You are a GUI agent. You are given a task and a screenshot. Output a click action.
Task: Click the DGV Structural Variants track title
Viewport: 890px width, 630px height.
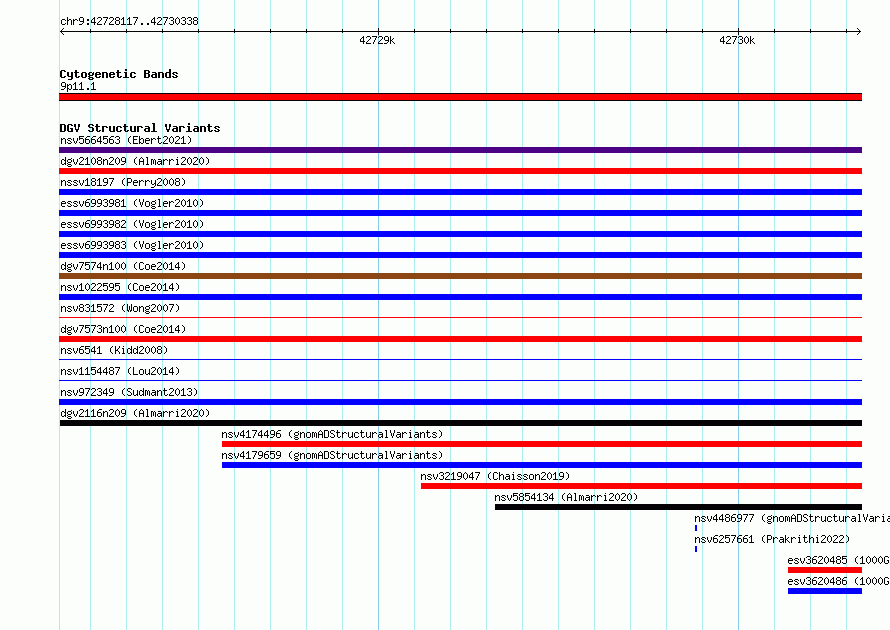point(140,128)
